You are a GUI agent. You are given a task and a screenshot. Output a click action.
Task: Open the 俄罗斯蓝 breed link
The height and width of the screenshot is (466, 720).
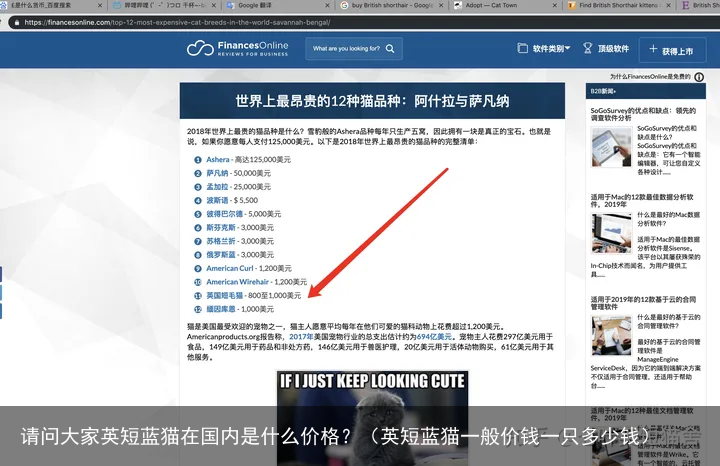[x=221, y=255]
